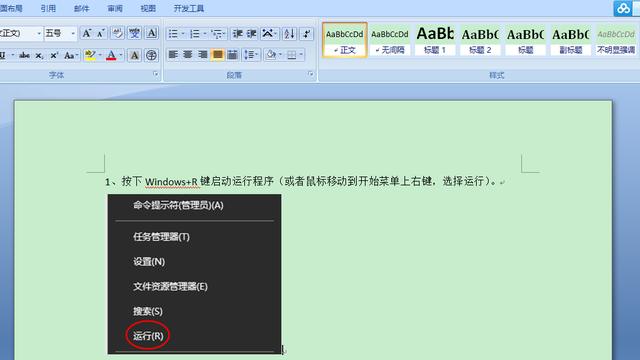Apply the 标题 2 style

[480, 40]
